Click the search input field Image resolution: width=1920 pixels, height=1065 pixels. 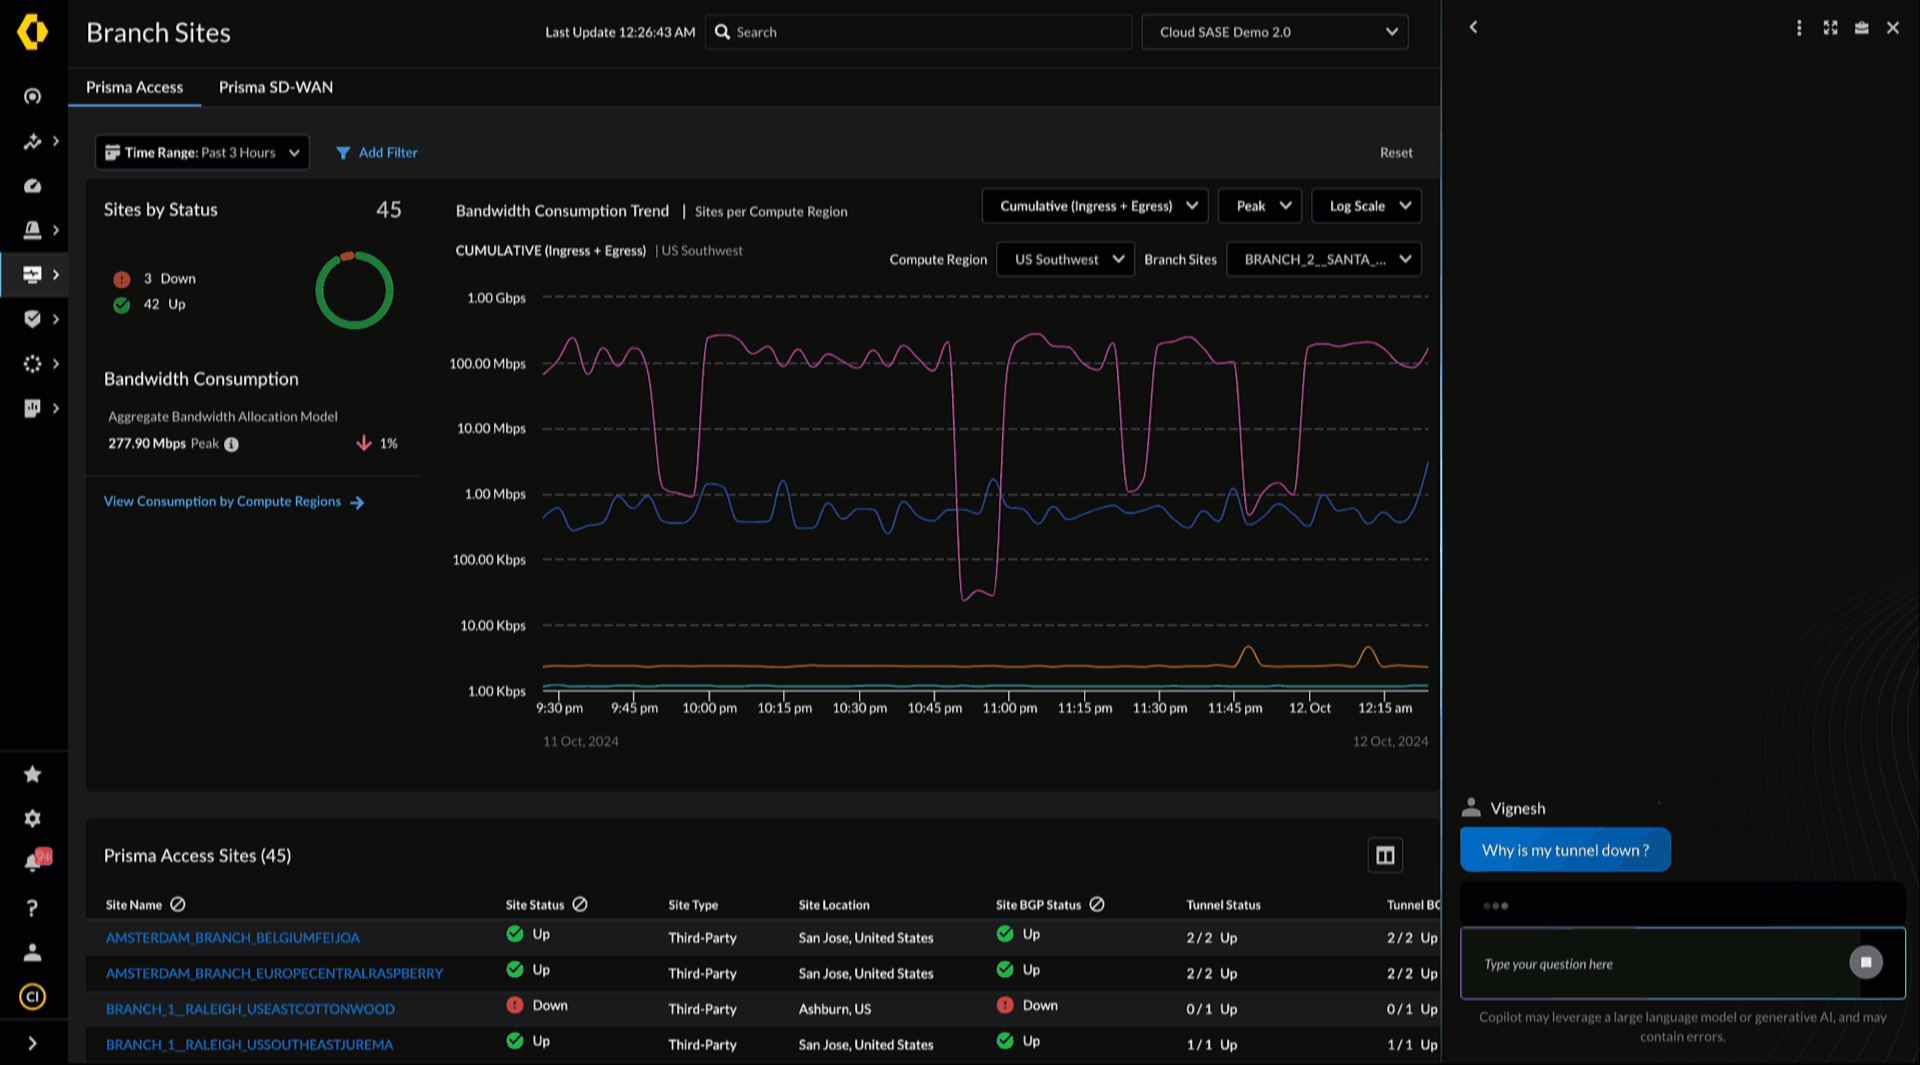click(x=918, y=32)
